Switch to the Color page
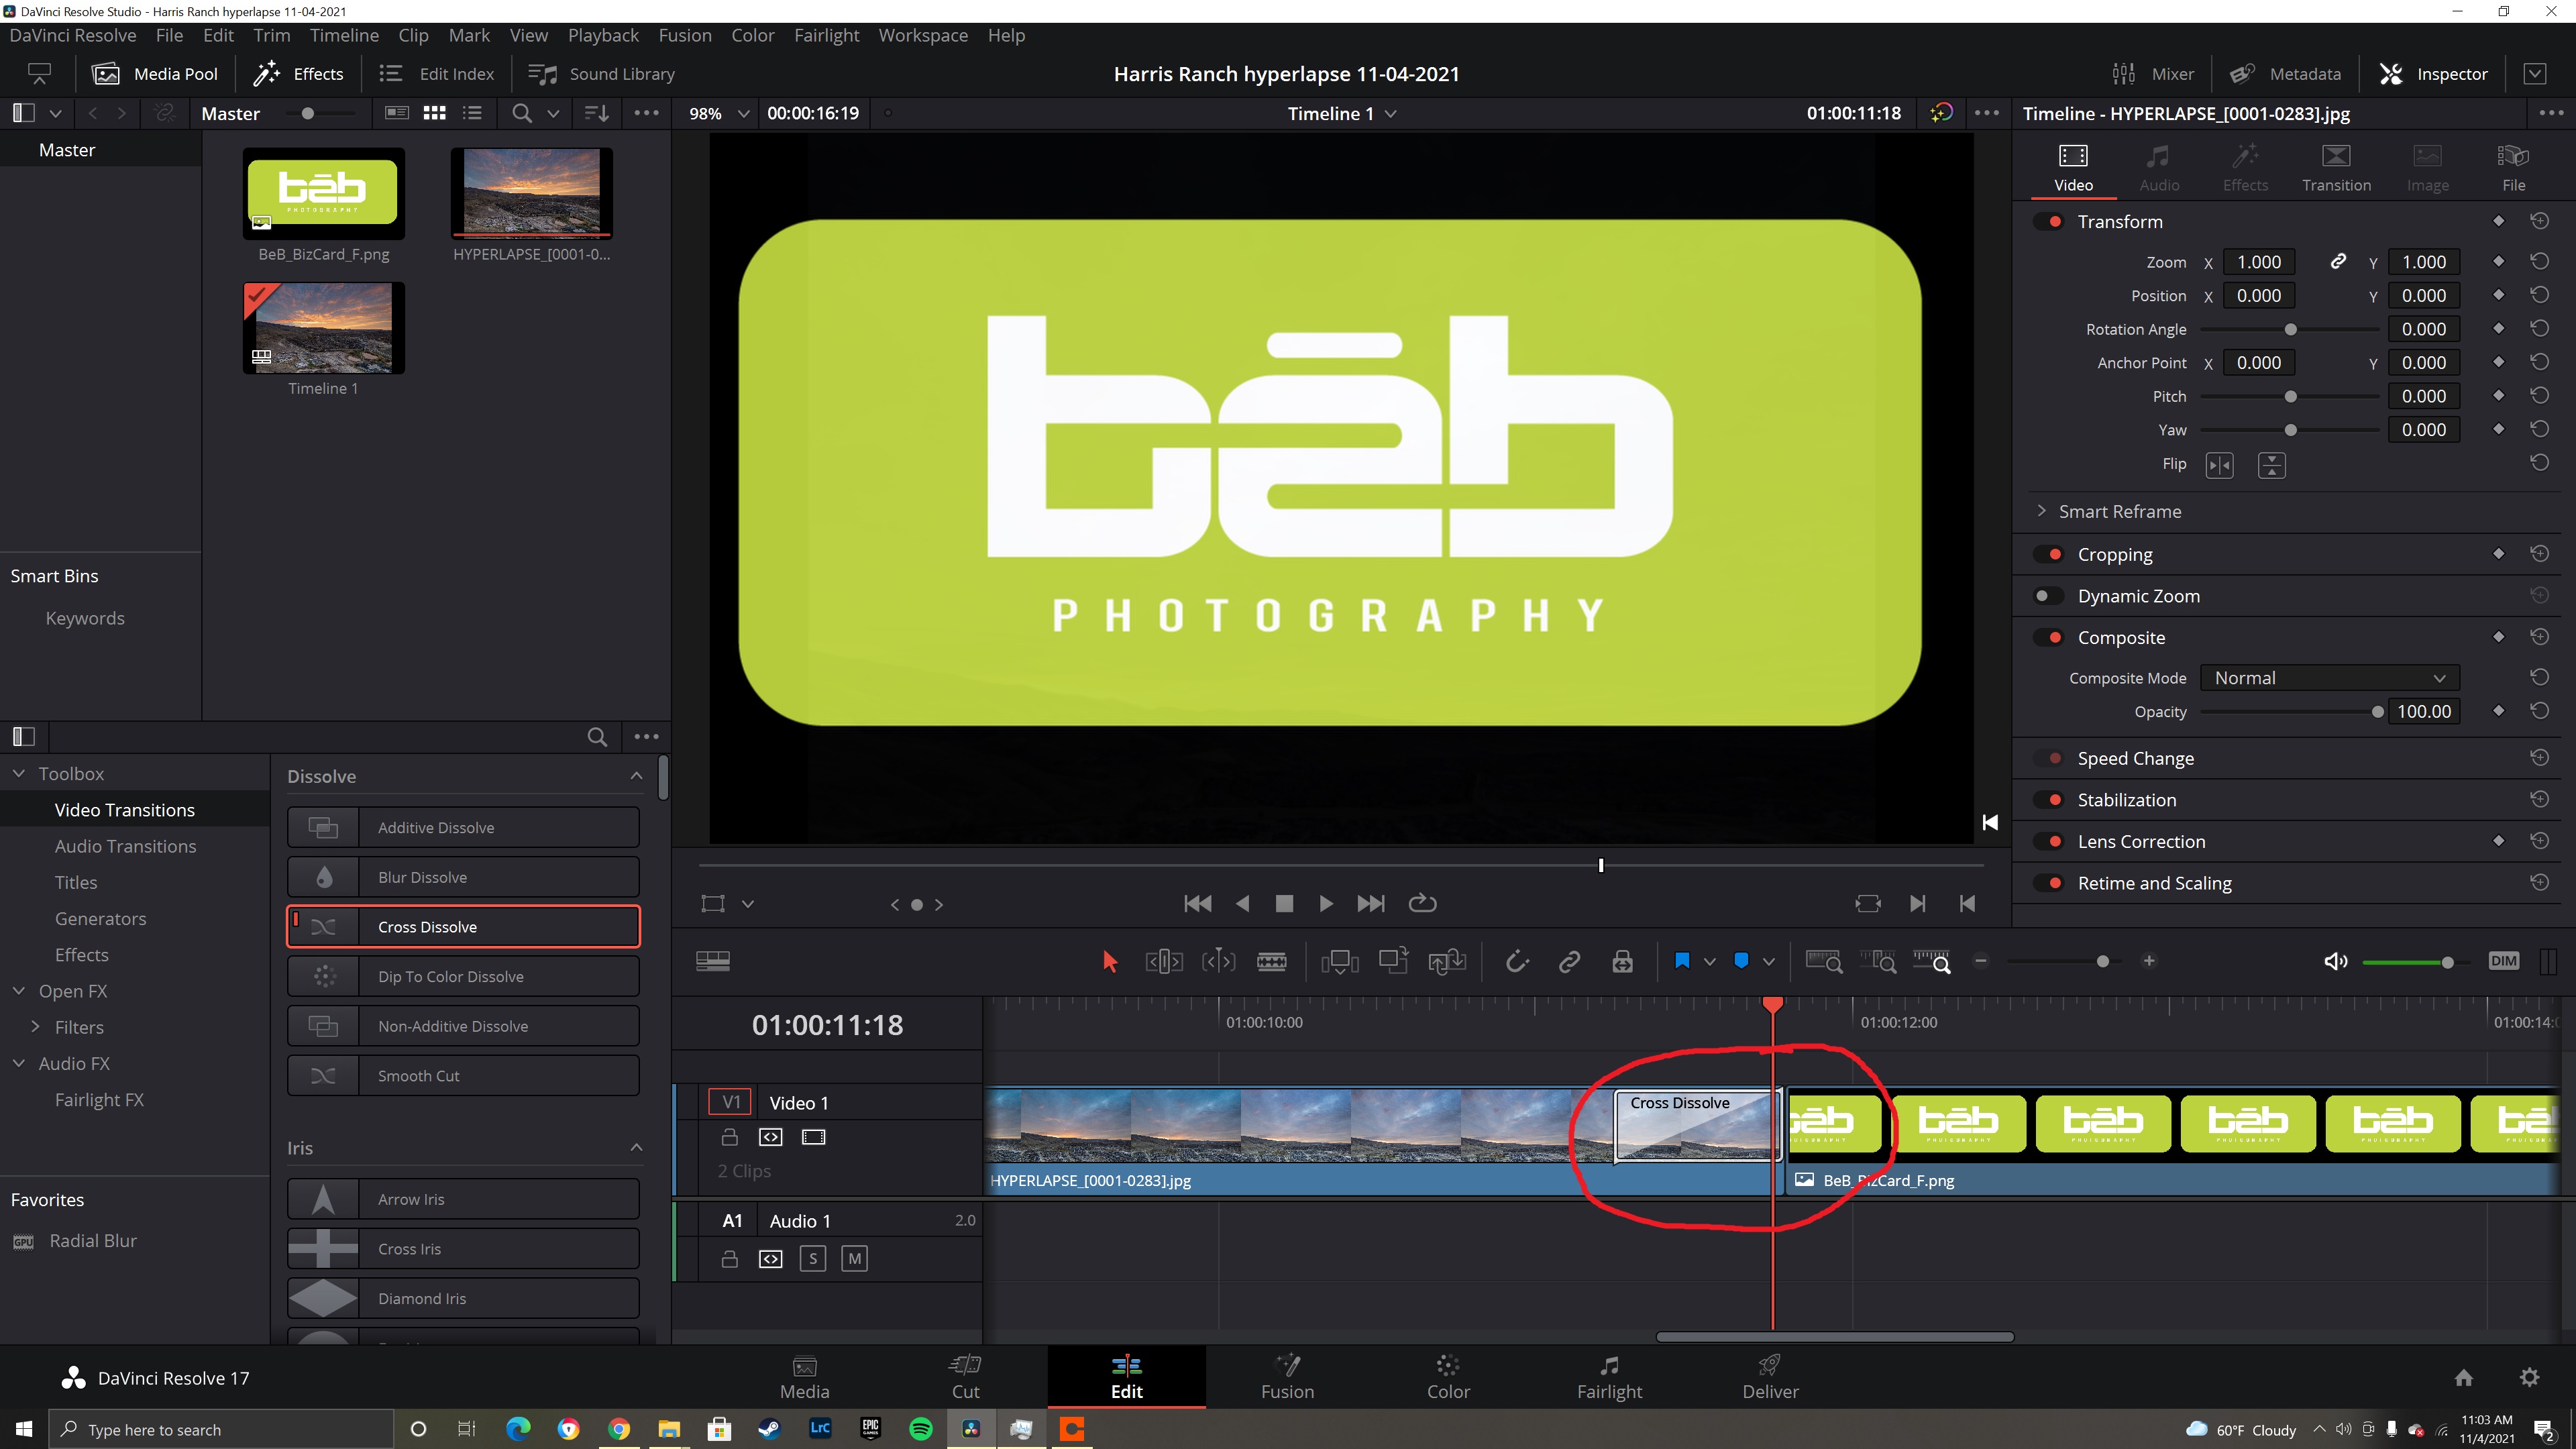Image resolution: width=2576 pixels, height=1449 pixels. tap(1447, 1377)
